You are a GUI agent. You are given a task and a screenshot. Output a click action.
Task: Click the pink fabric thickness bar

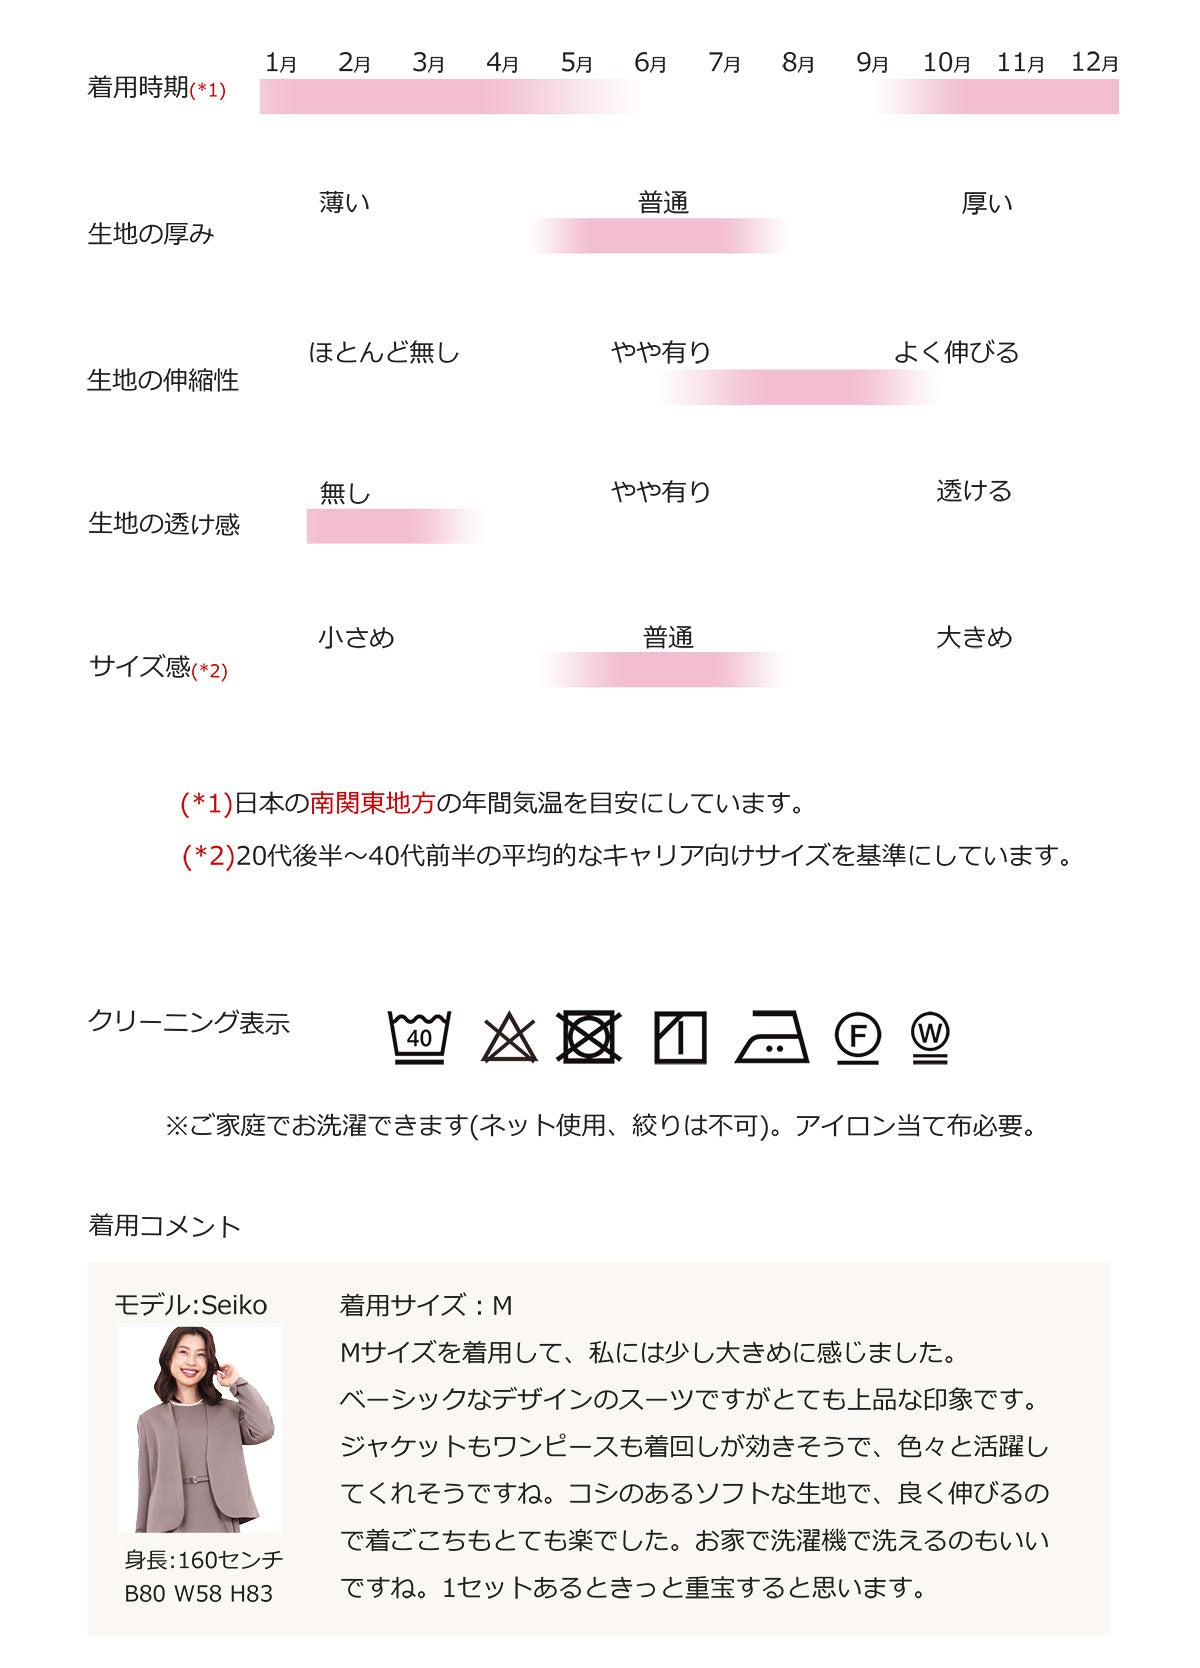pyautogui.click(x=660, y=236)
